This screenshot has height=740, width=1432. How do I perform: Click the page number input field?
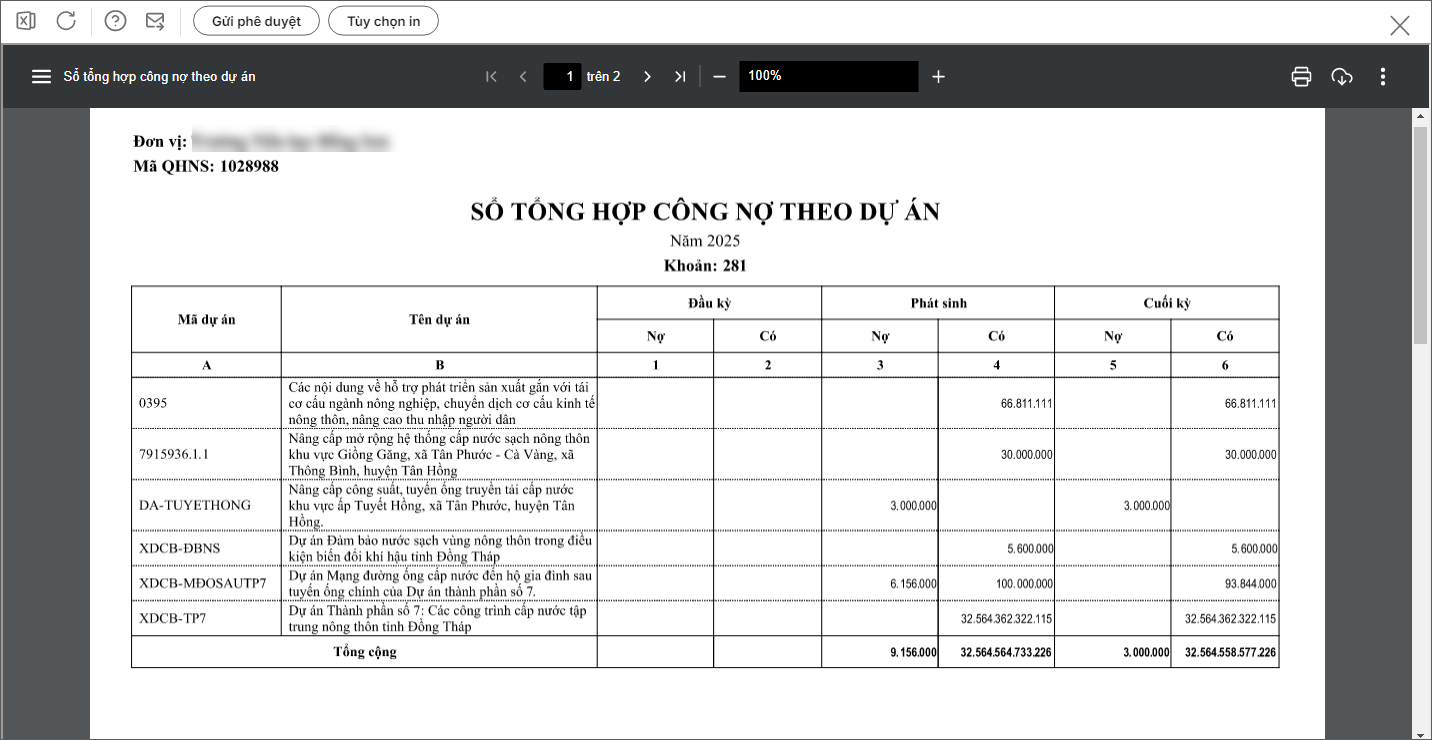563,77
